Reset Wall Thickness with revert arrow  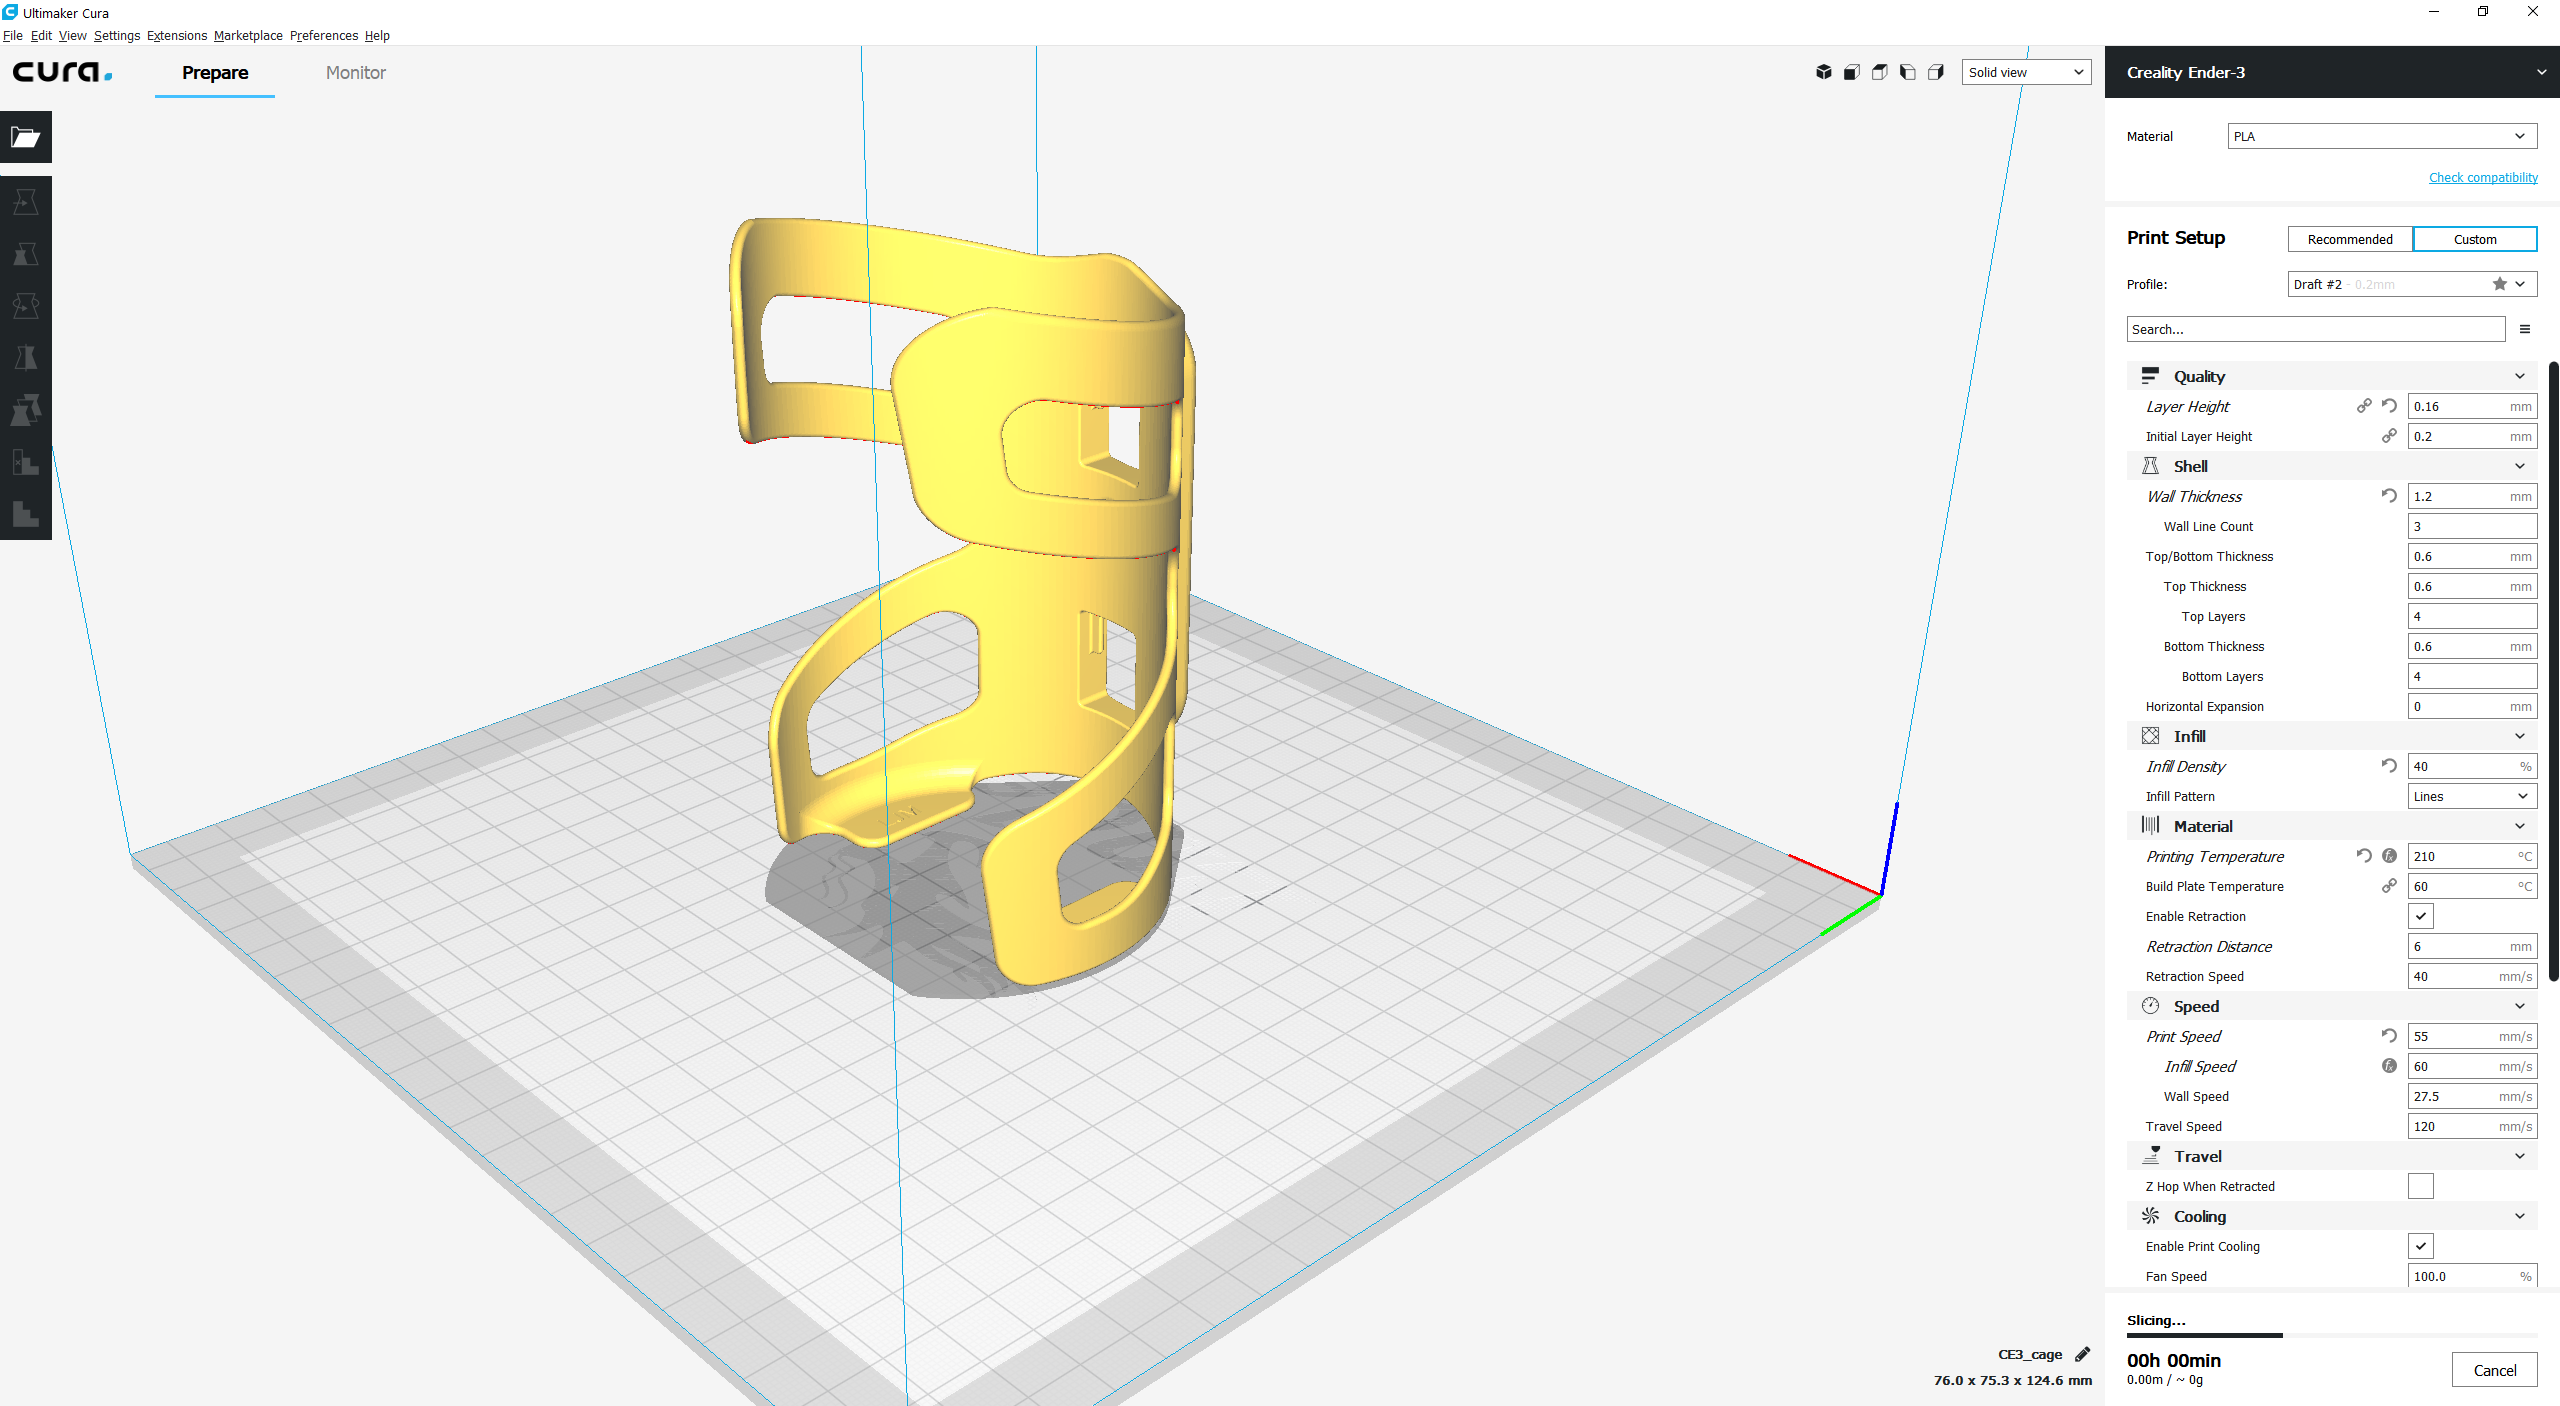point(2389,496)
